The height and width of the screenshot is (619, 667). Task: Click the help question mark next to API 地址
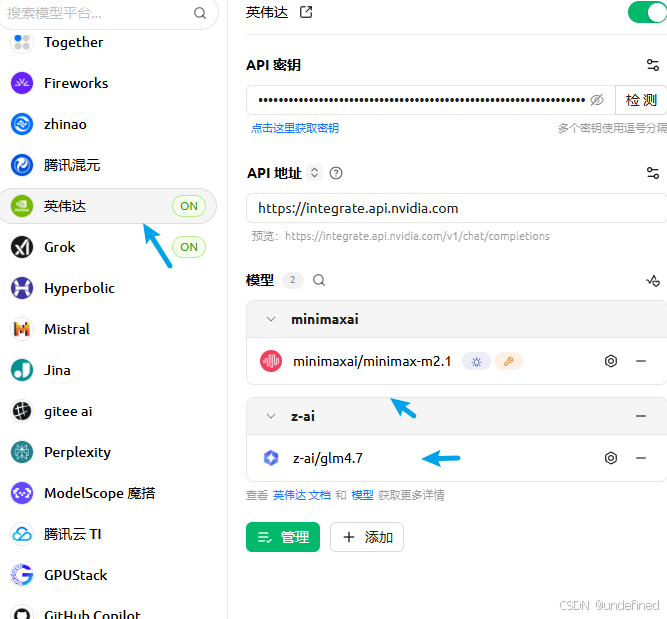pos(336,173)
